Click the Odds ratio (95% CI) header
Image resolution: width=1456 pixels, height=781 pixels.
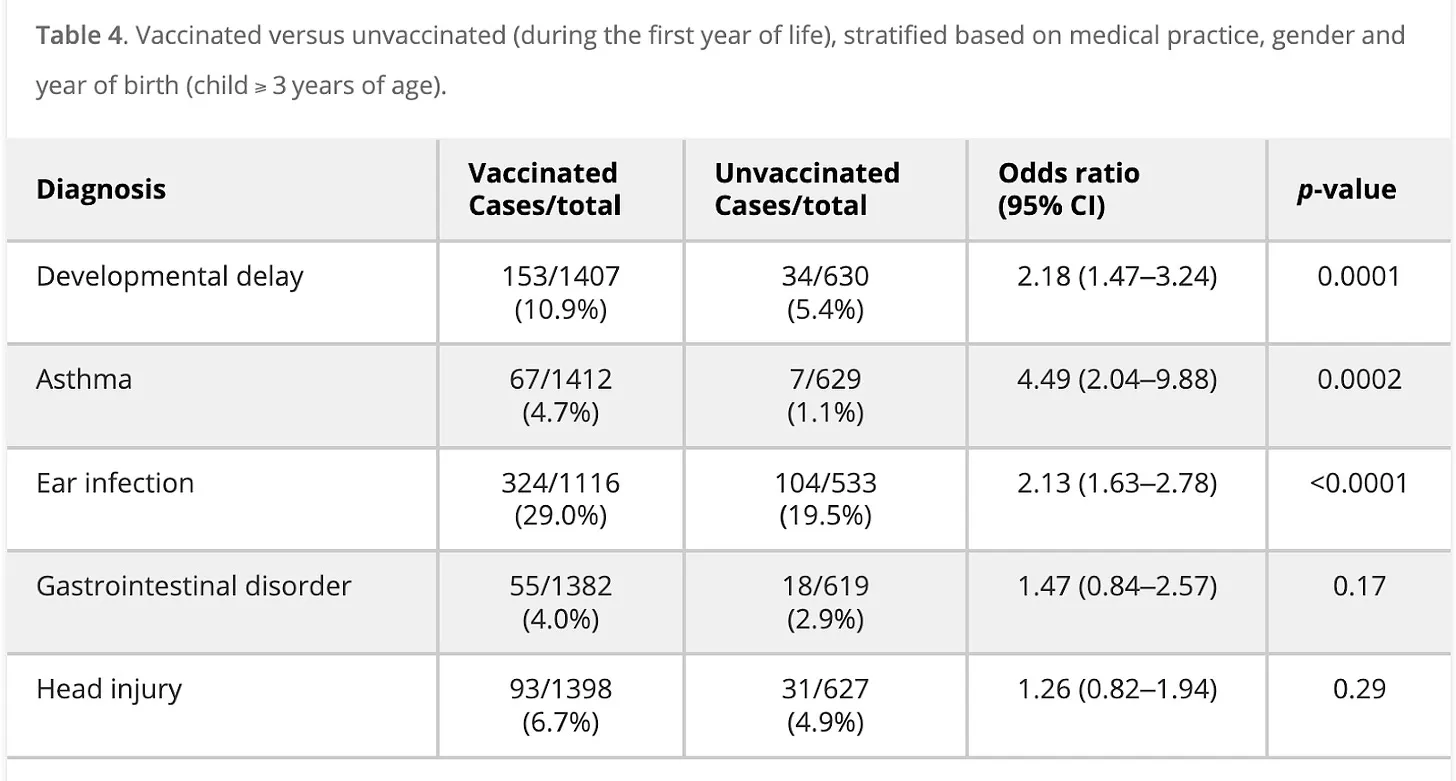coord(1068,189)
